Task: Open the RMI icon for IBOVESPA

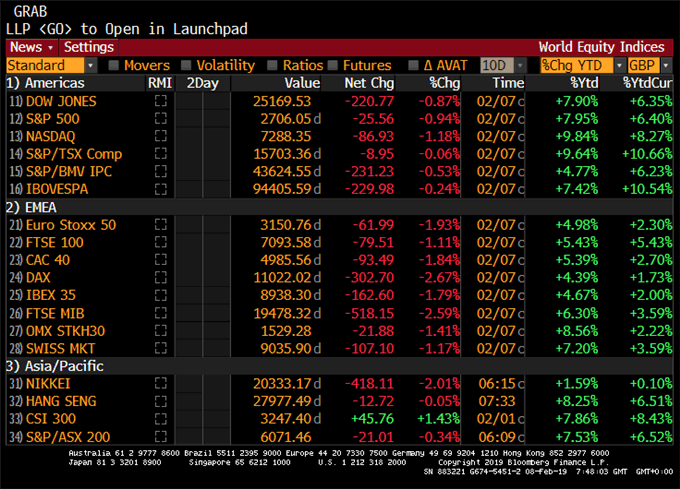Action: tap(160, 189)
